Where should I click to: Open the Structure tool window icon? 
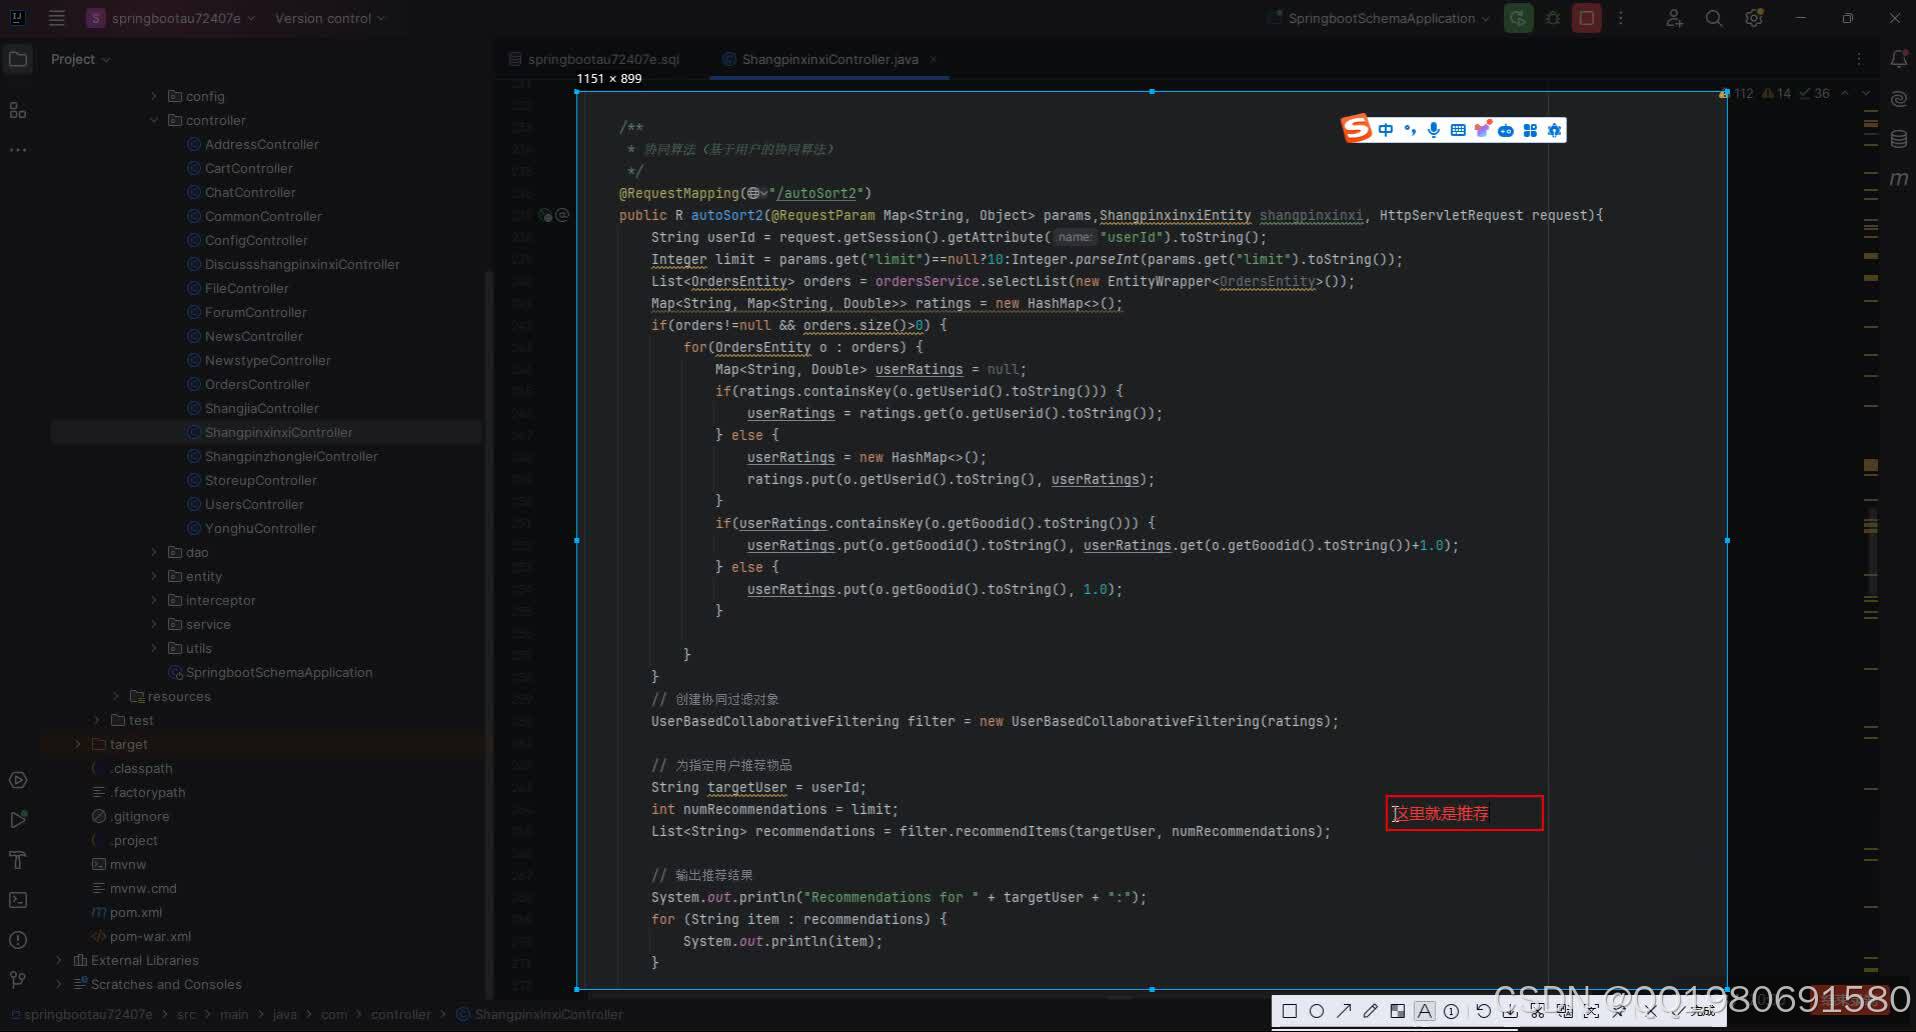click(18, 110)
